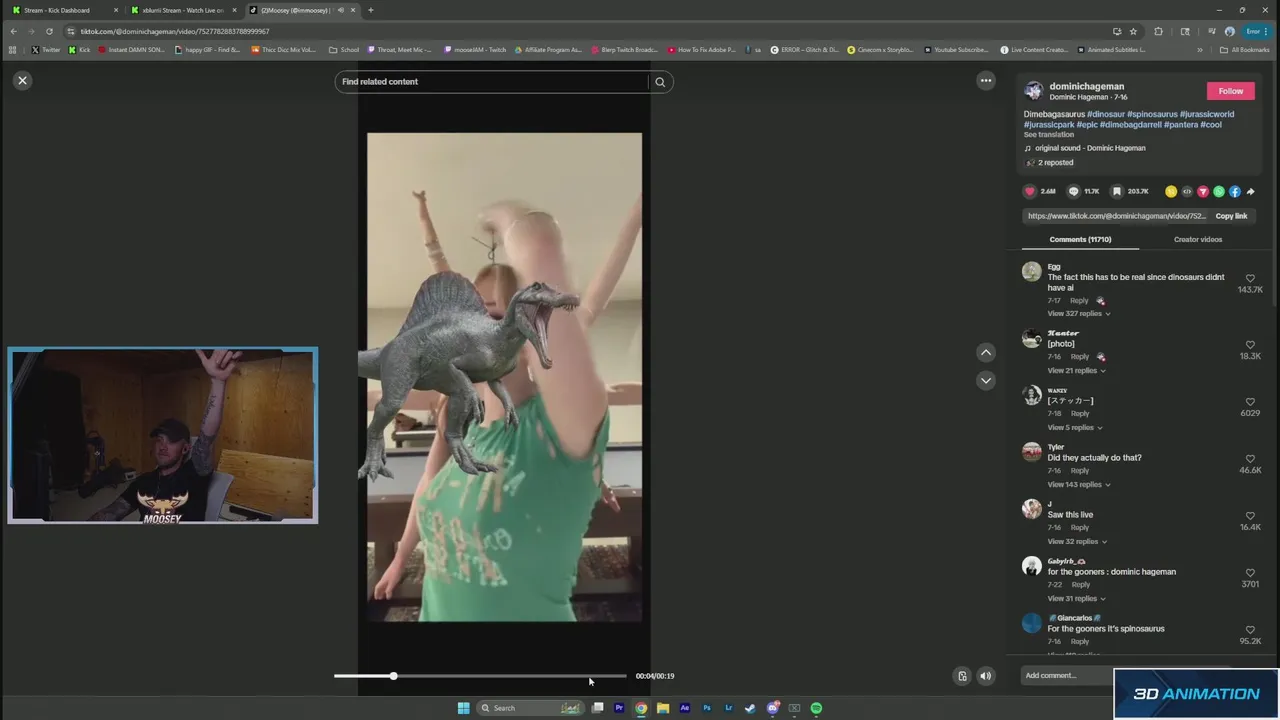Click the video playhead knob

click(x=393, y=676)
